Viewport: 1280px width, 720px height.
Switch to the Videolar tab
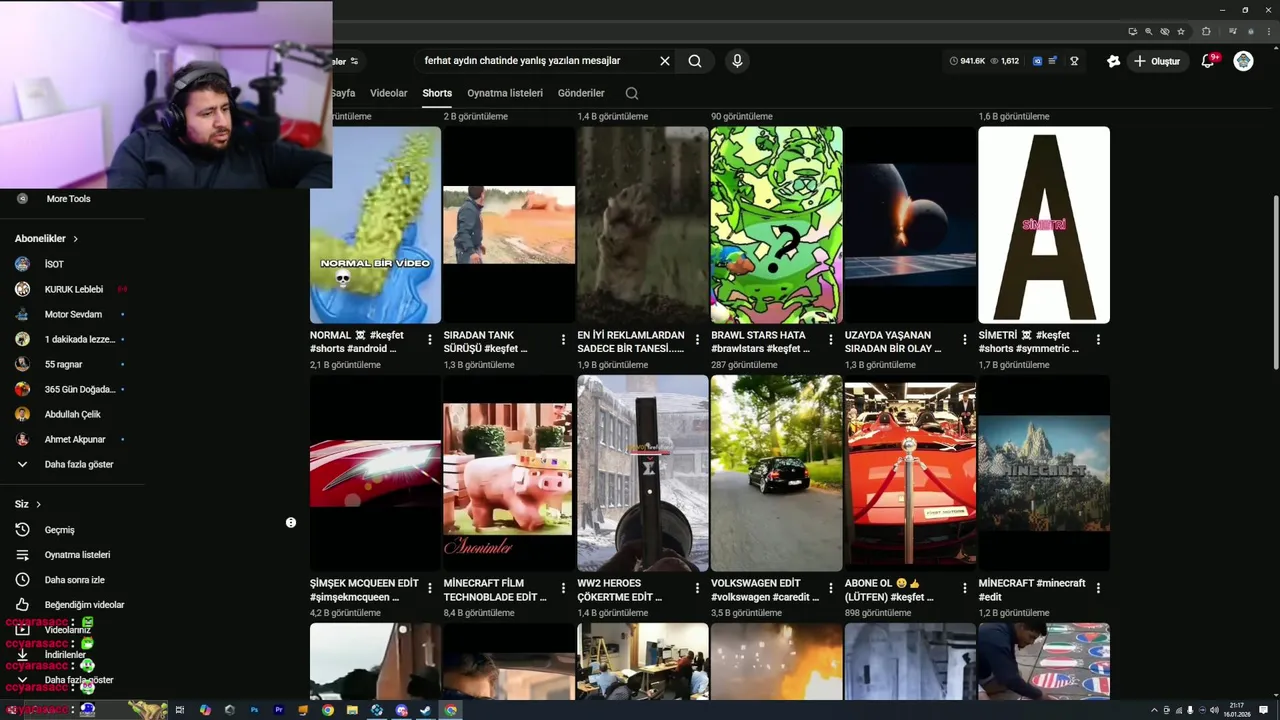click(389, 93)
